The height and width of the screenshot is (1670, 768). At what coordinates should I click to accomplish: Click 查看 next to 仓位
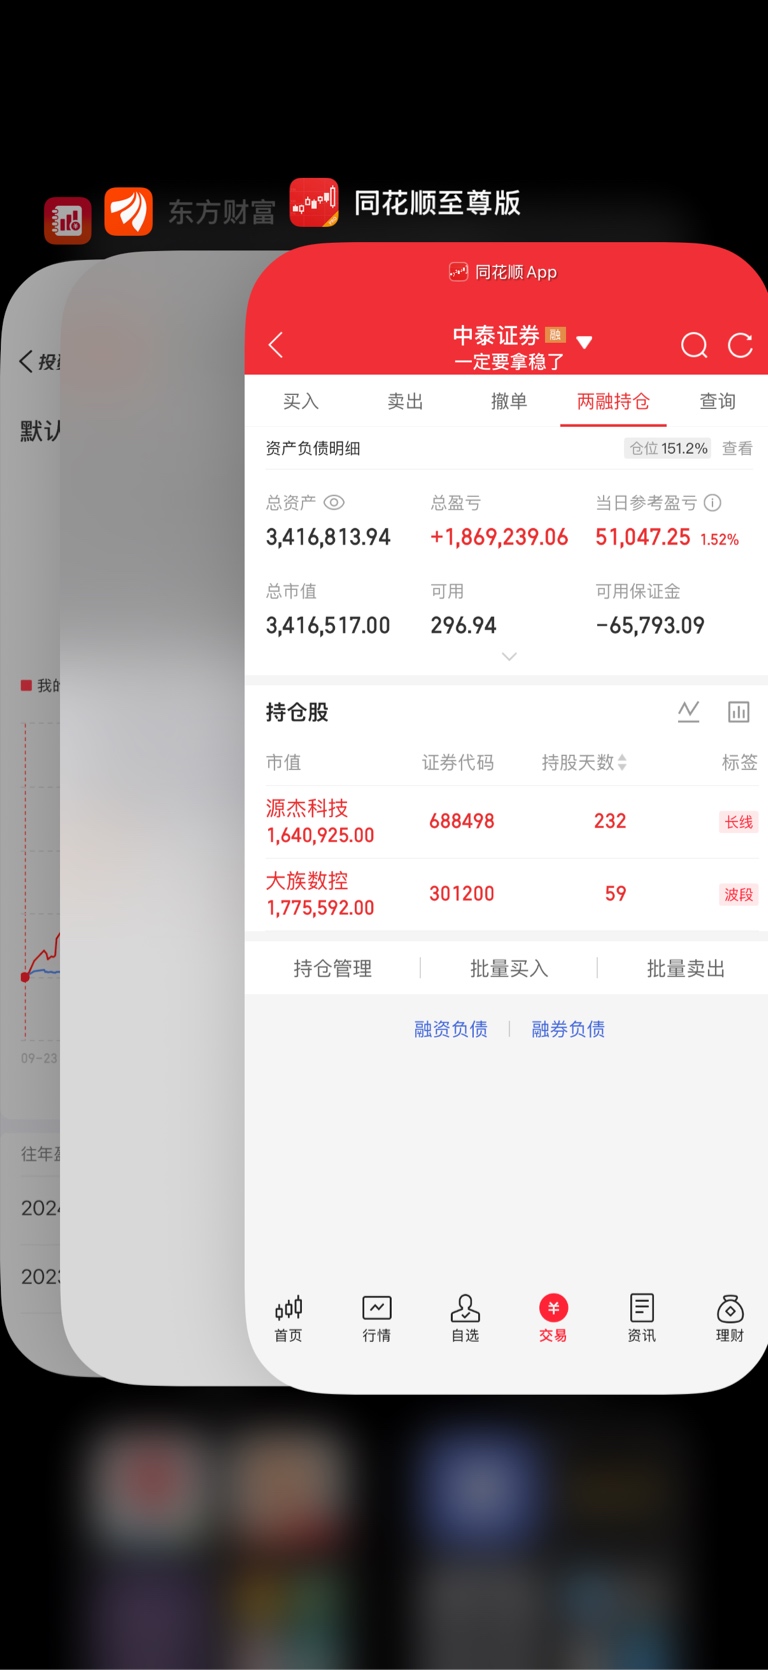[737, 448]
